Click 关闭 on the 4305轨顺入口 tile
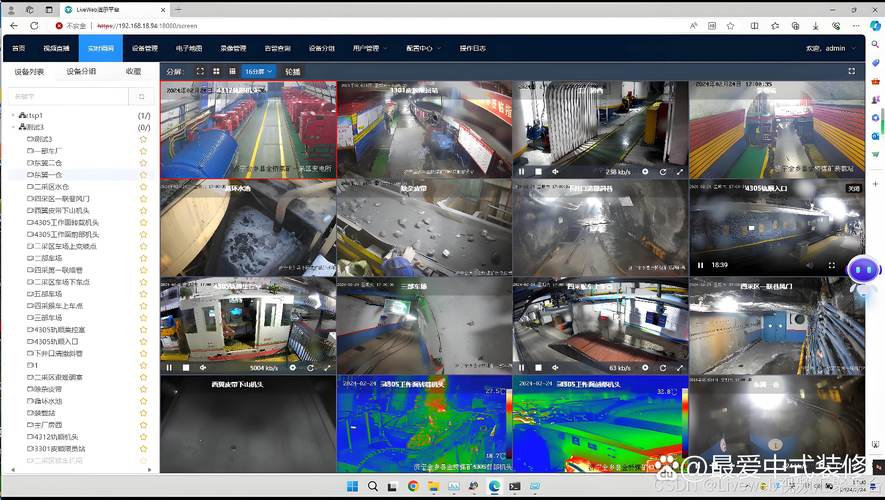 853,188
